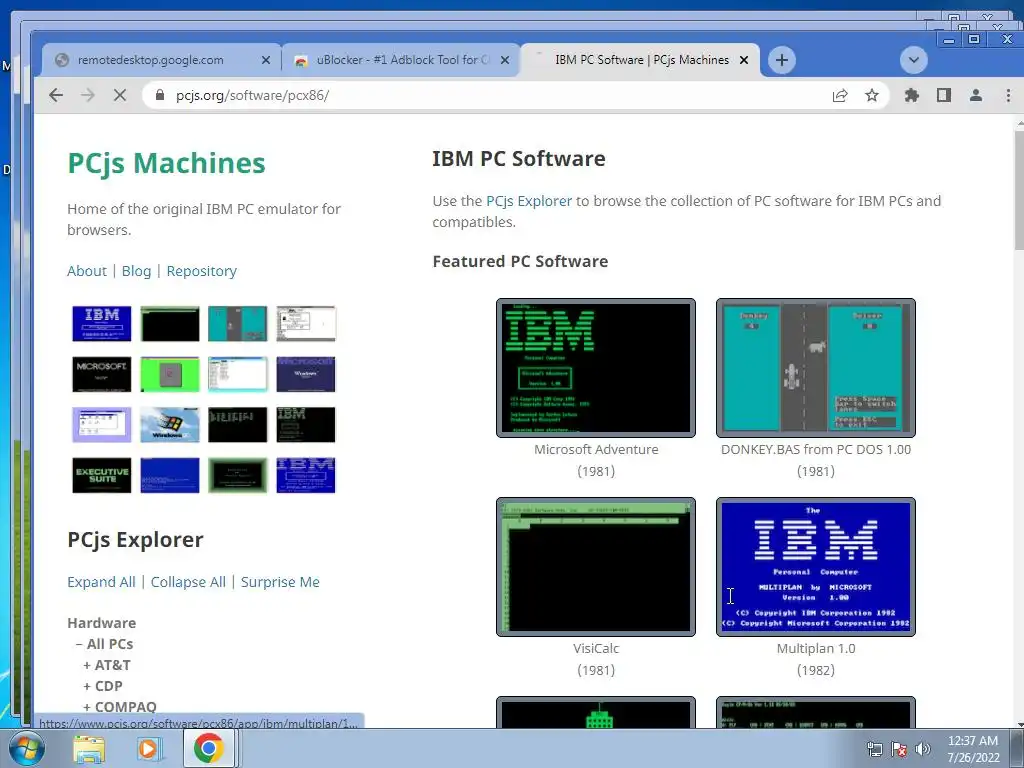Open the taskbar clock and date

[x=973, y=749]
